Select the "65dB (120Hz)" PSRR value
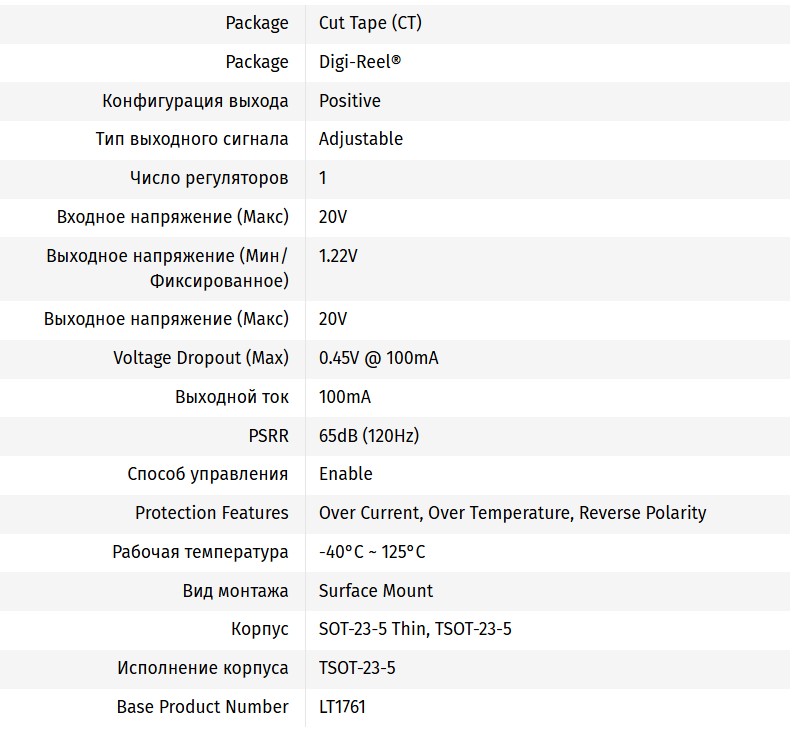 pos(369,436)
